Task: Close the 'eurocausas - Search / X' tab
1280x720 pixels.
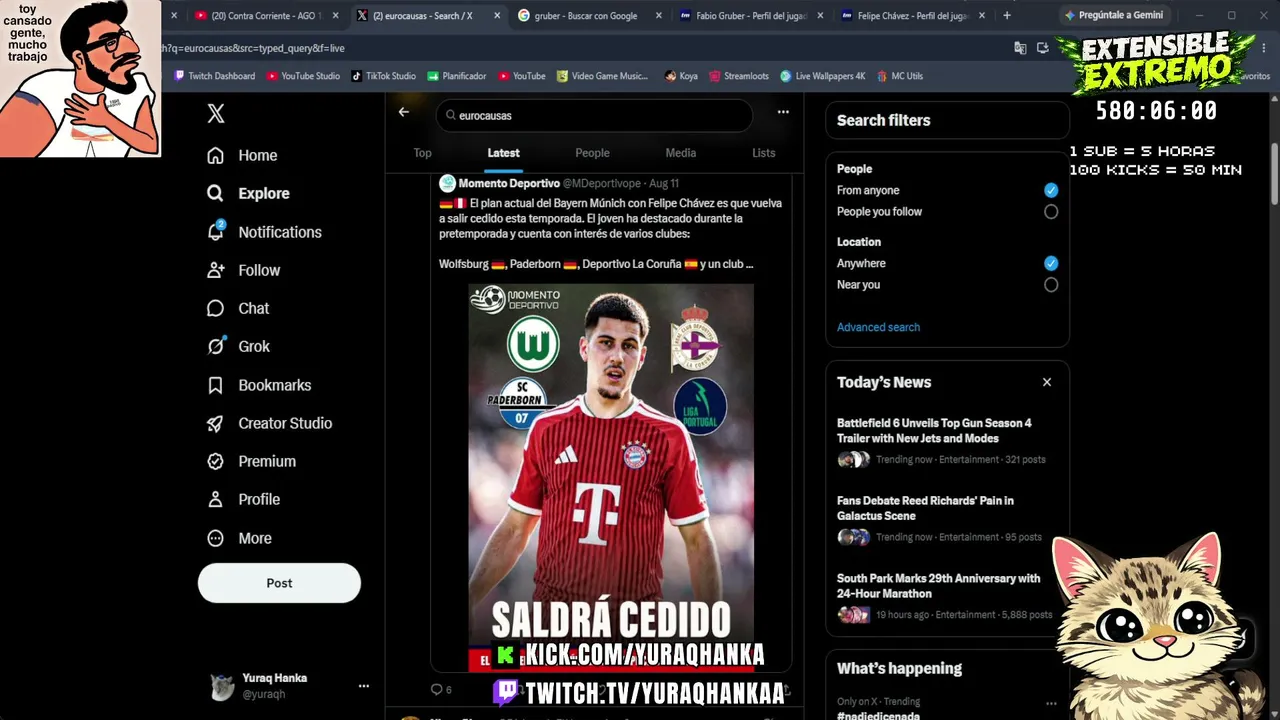Action: 497,16
